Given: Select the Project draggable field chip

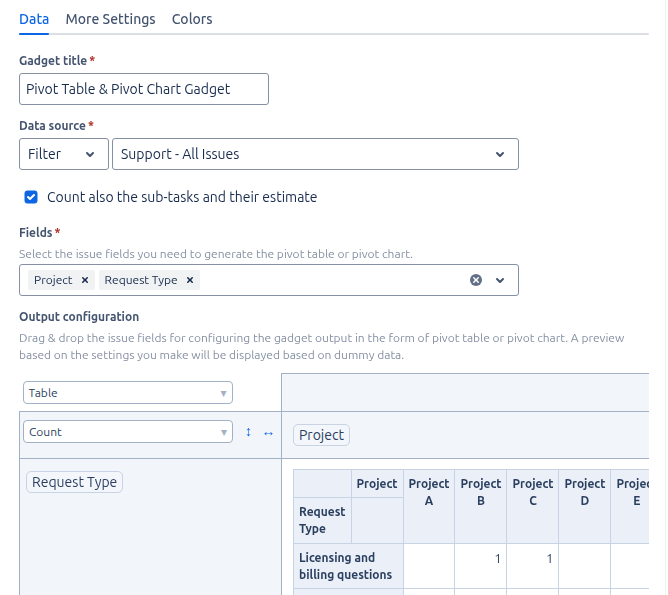Looking at the screenshot, I should [322, 435].
